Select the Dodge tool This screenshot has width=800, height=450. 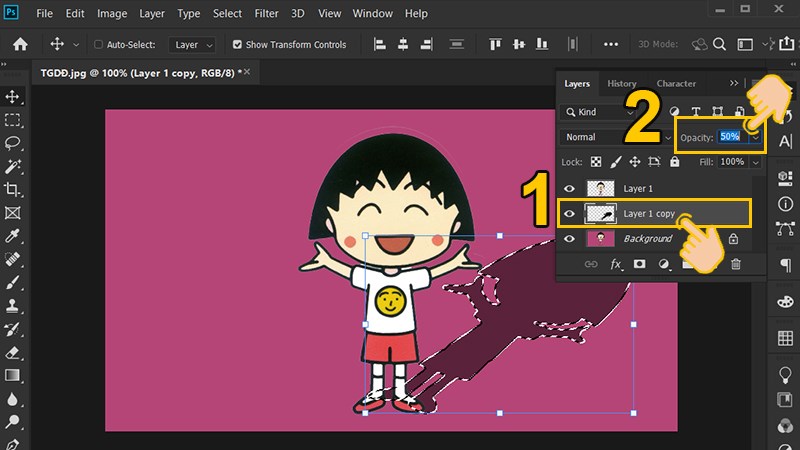coord(12,421)
